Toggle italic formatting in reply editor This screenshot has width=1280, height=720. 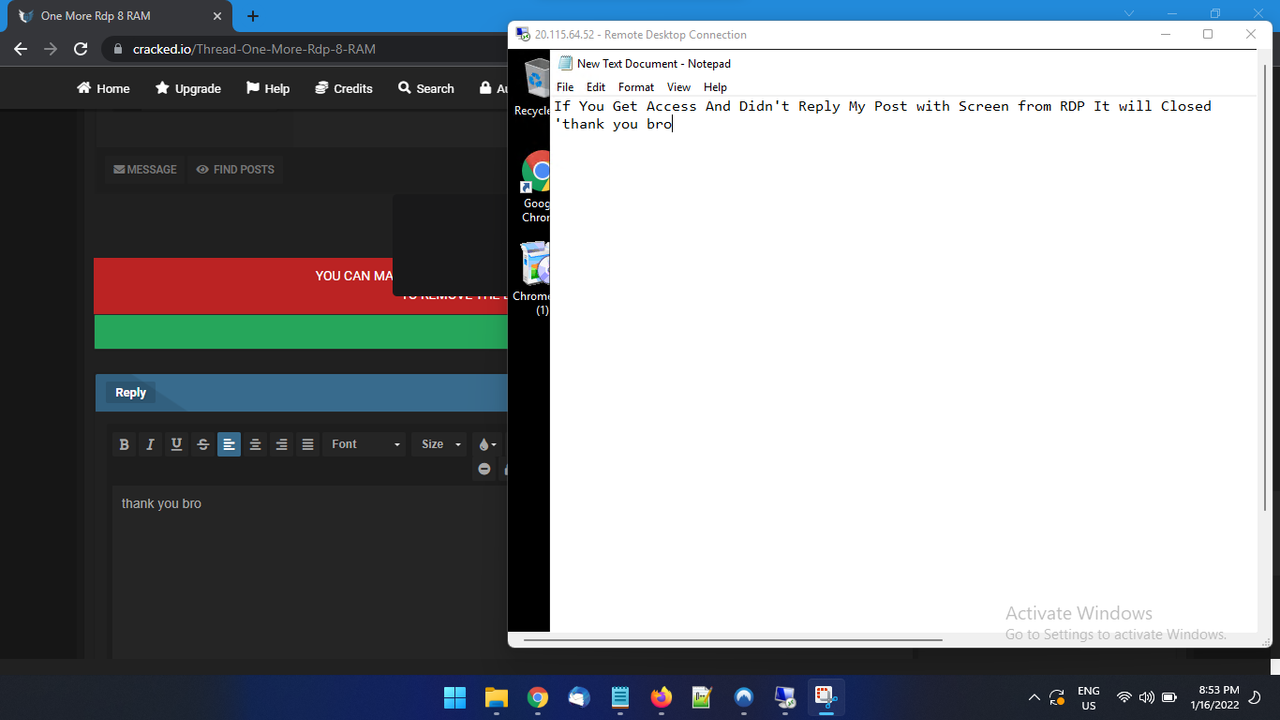point(150,444)
